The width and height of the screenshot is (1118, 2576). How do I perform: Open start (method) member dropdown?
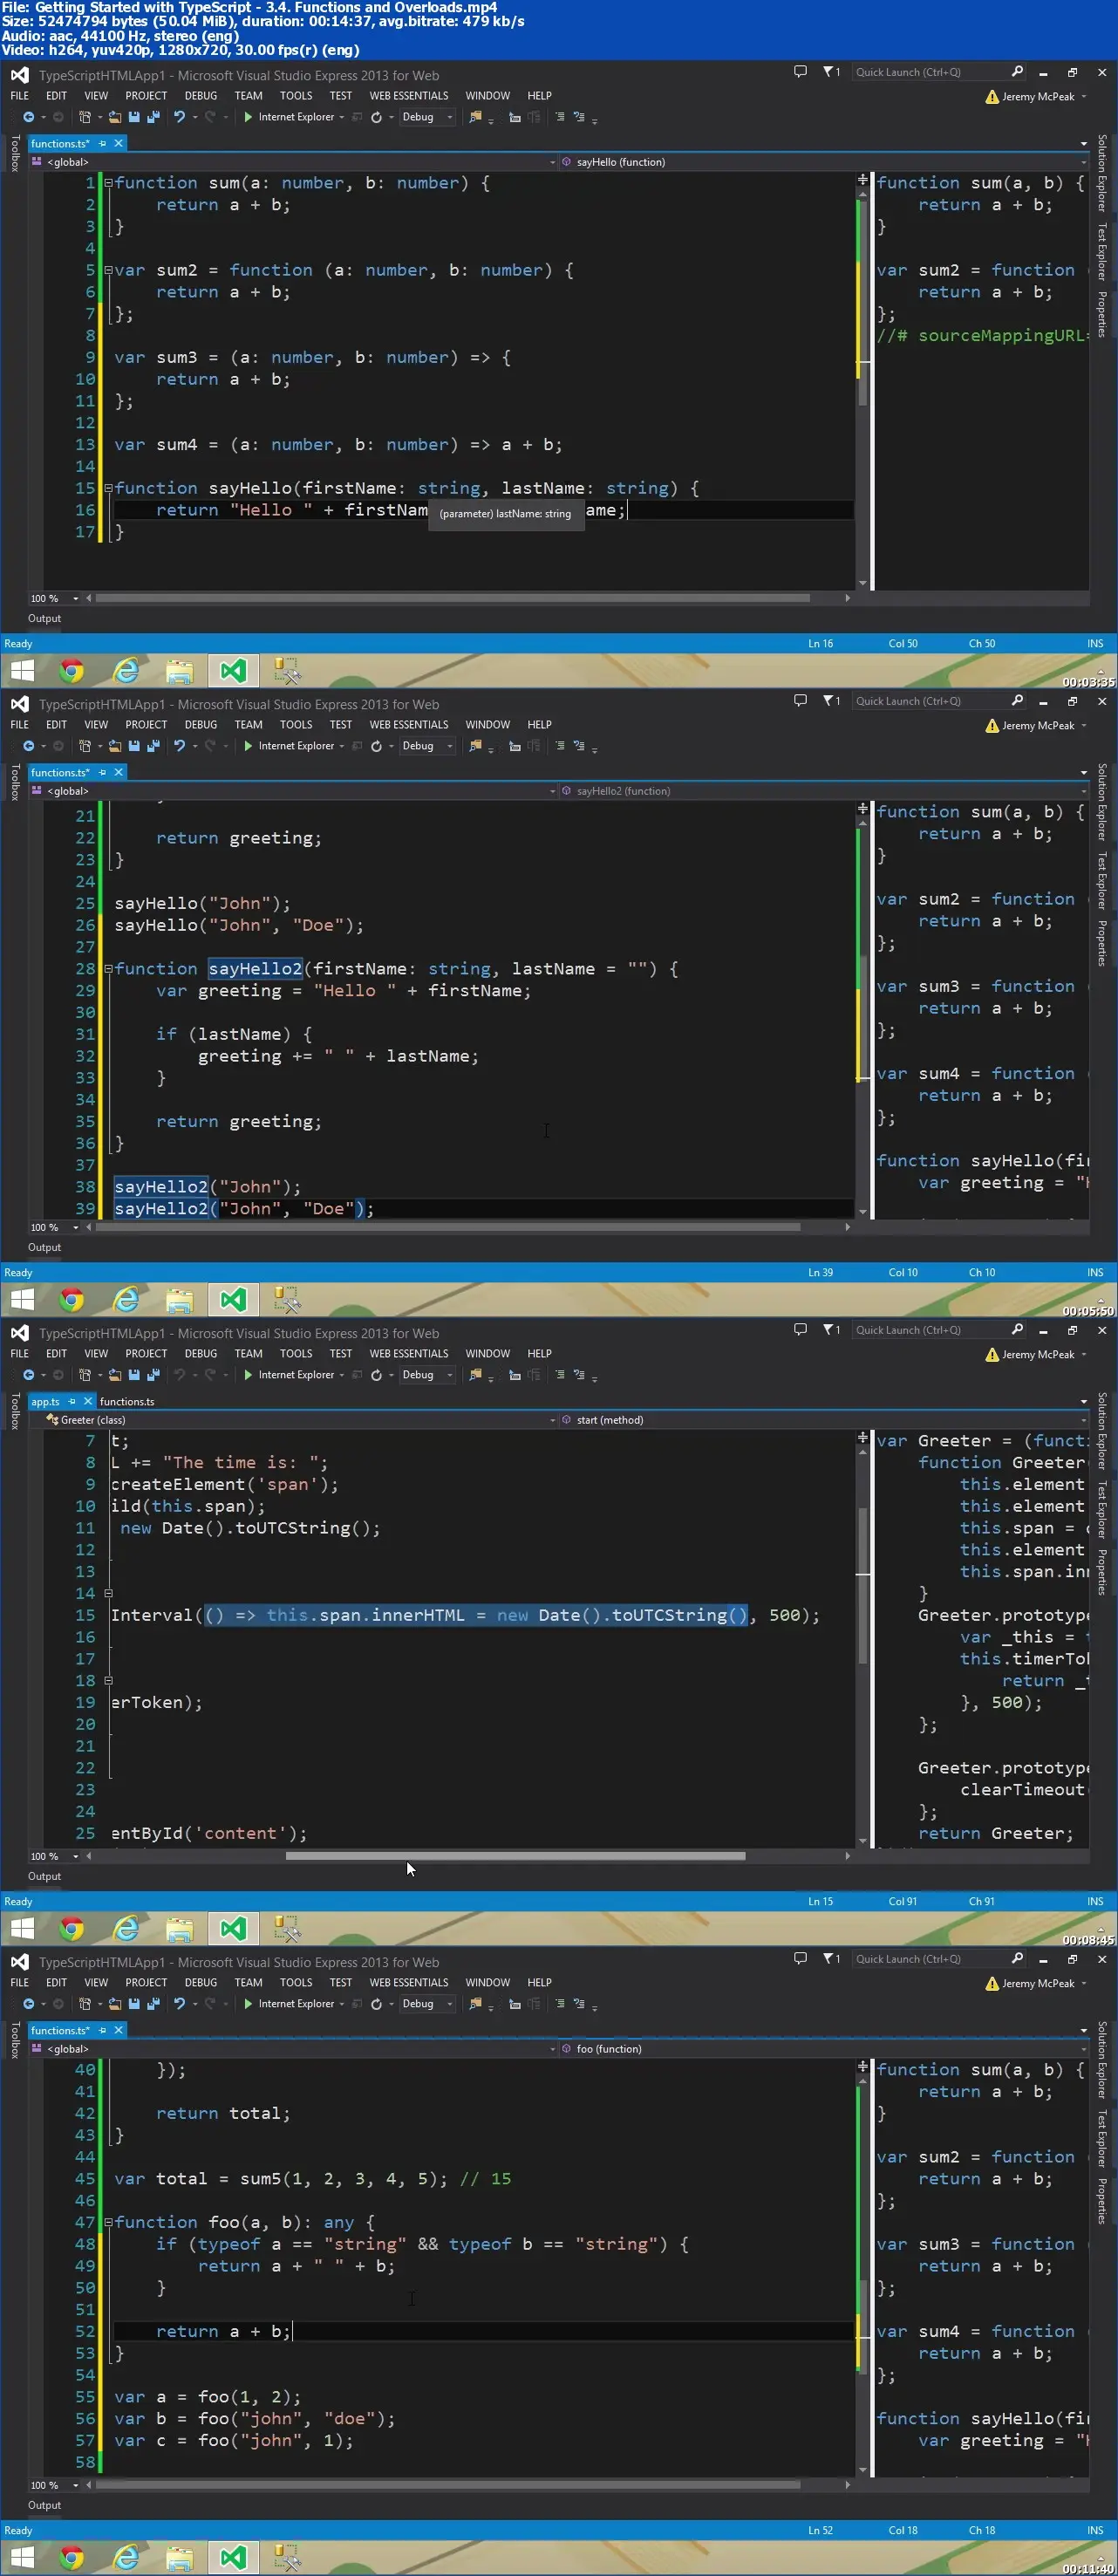coord(823,1420)
